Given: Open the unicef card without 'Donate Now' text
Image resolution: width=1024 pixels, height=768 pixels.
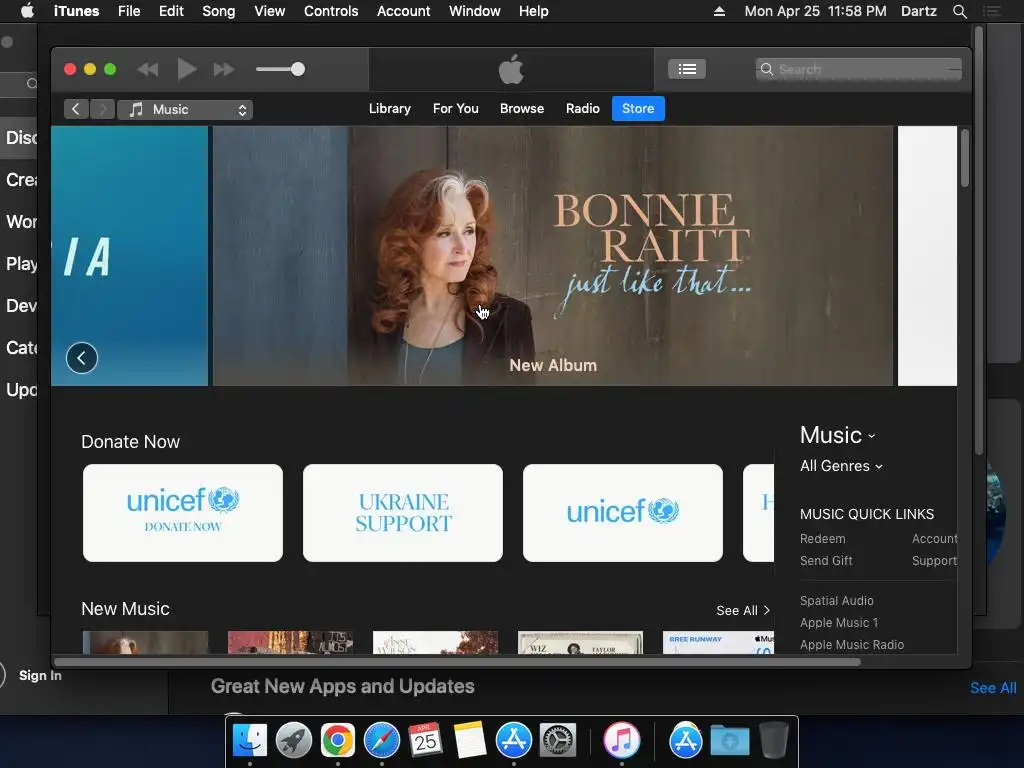Looking at the screenshot, I should click(x=623, y=513).
